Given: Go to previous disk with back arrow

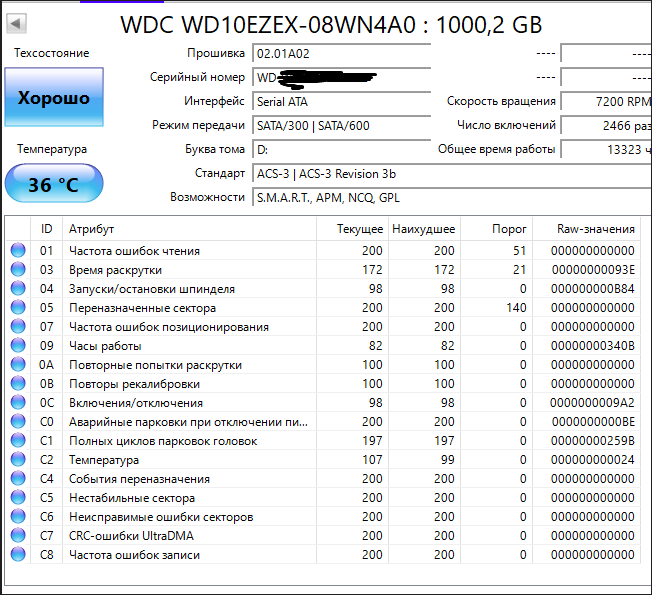Looking at the screenshot, I should [17, 24].
